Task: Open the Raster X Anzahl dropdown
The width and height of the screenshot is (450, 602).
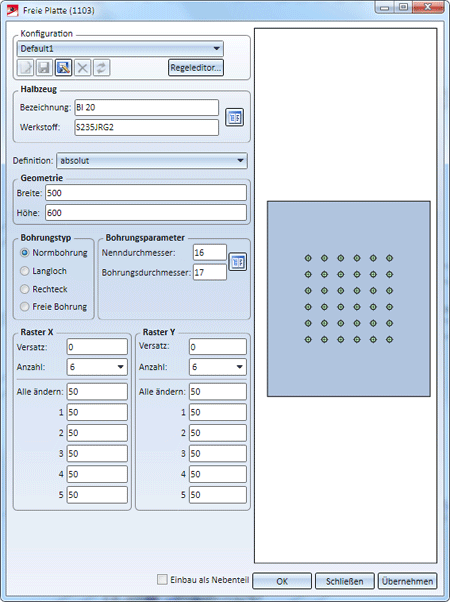Action: pos(97,367)
